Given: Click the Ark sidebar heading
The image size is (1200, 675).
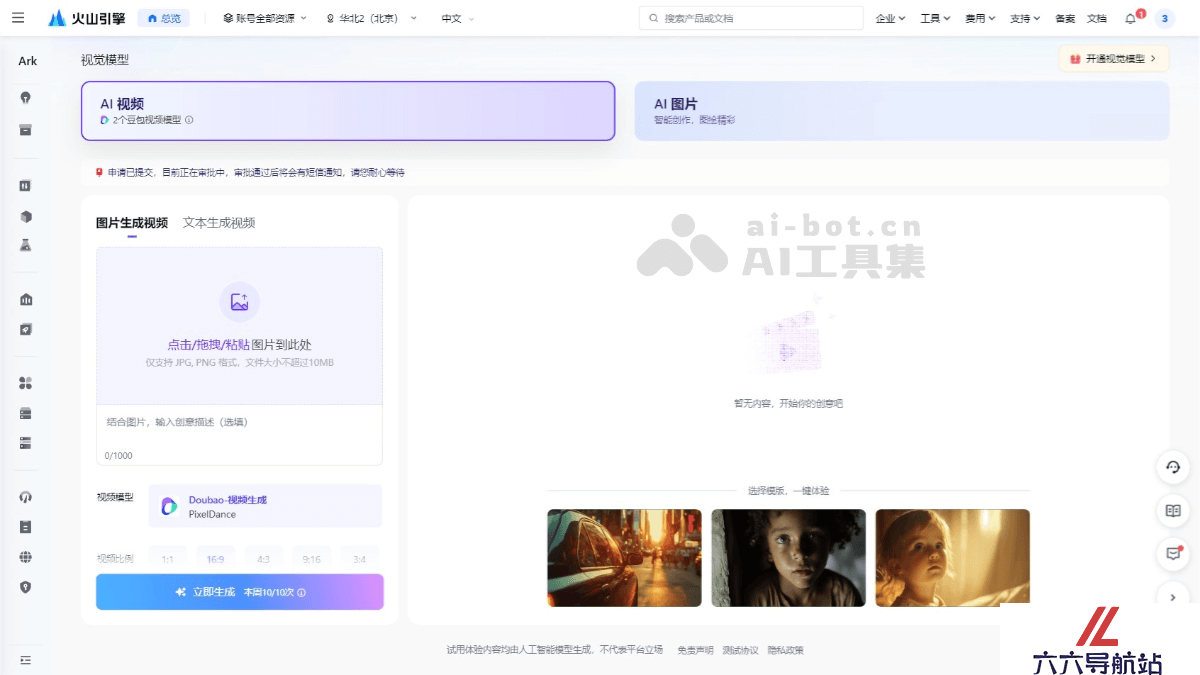Looking at the screenshot, I should coord(27,61).
